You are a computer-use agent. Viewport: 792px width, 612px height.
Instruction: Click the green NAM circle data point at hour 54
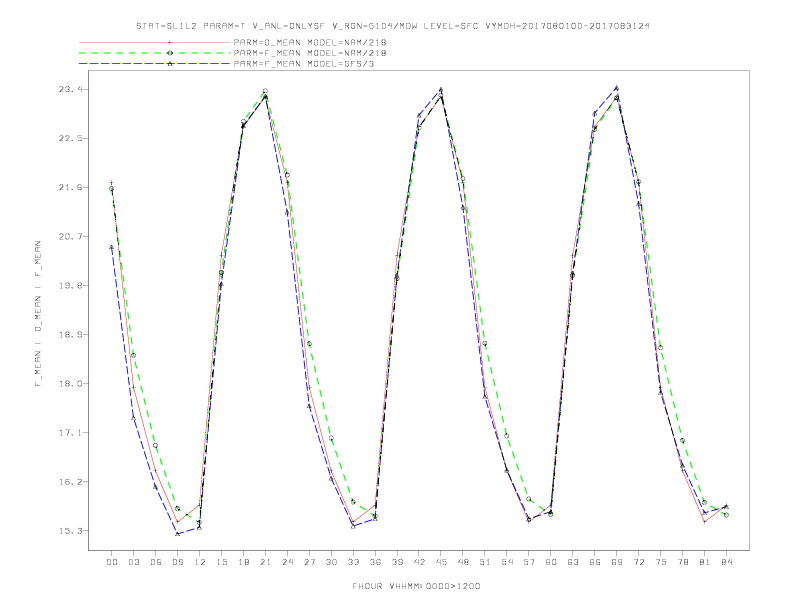[x=507, y=436]
